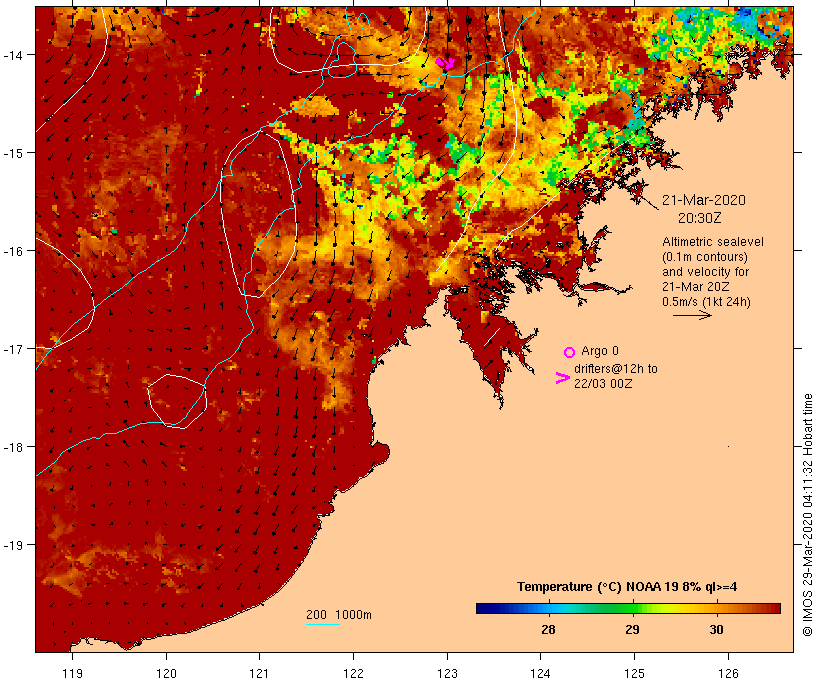
Task: Click the longitude label '124'
Action: coord(541,673)
